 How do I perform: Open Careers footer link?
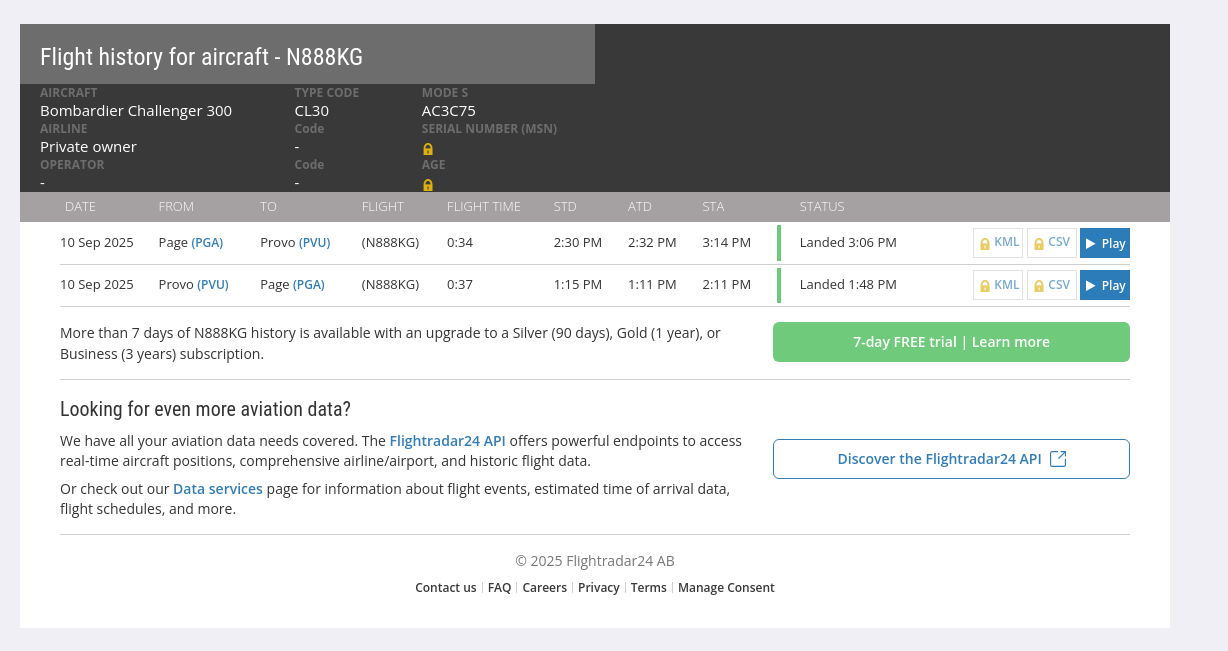coord(544,588)
